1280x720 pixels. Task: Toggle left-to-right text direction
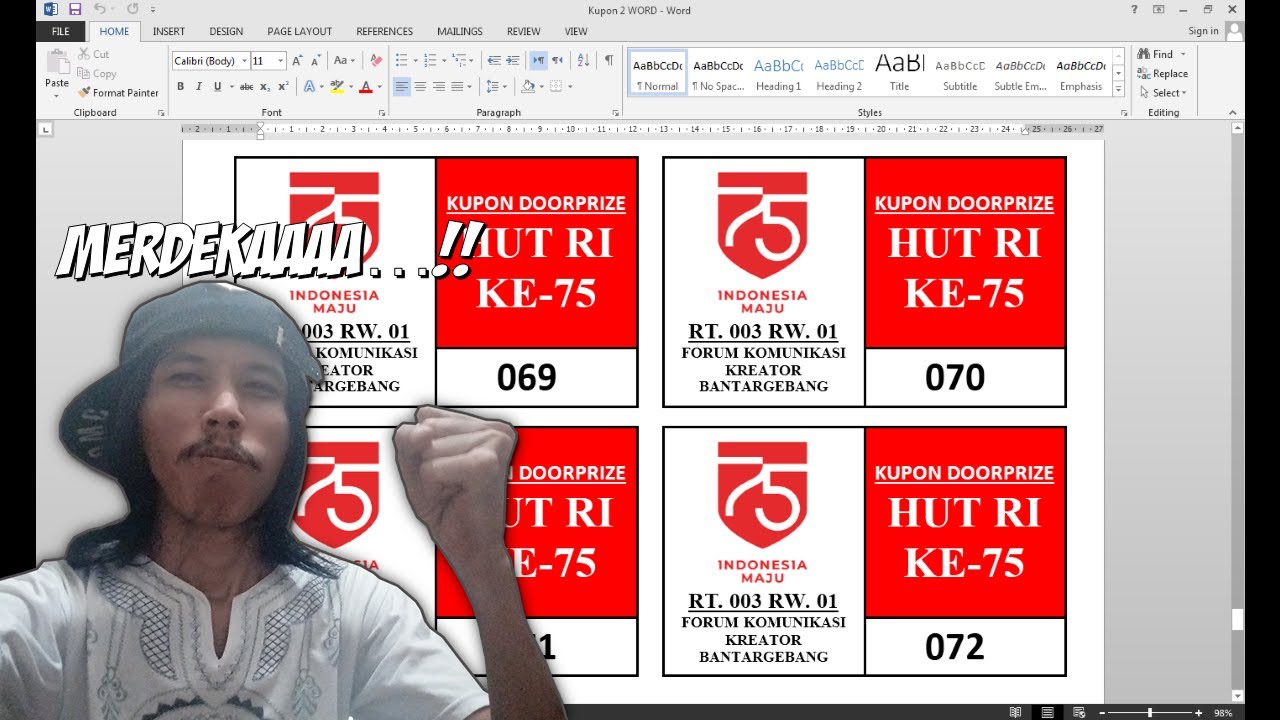(x=538, y=61)
